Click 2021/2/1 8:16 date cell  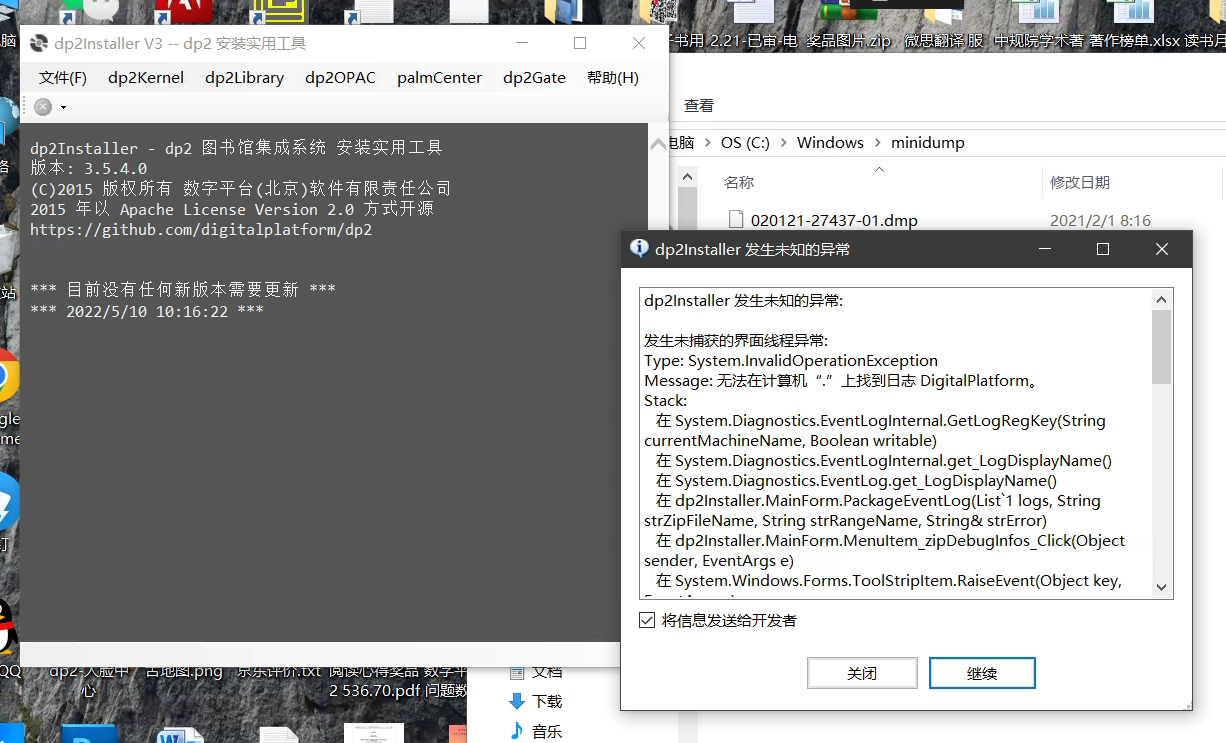coord(1100,220)
